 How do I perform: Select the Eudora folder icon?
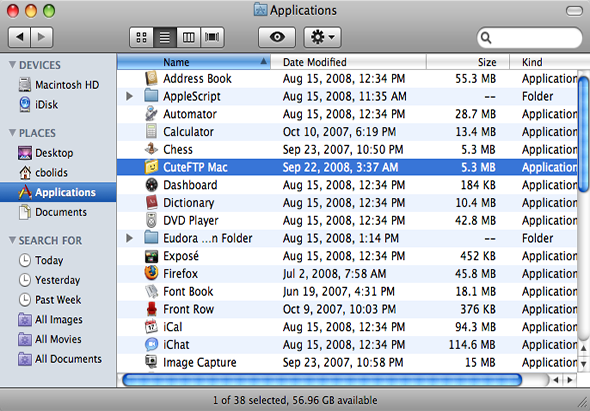point(151,238)
